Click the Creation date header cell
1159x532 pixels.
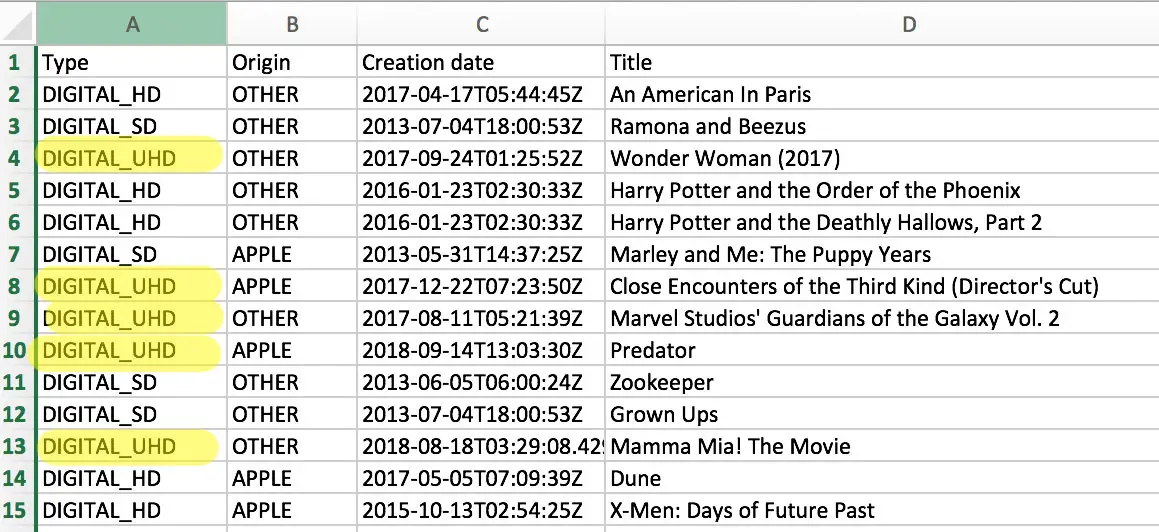[x=481, y=62]
